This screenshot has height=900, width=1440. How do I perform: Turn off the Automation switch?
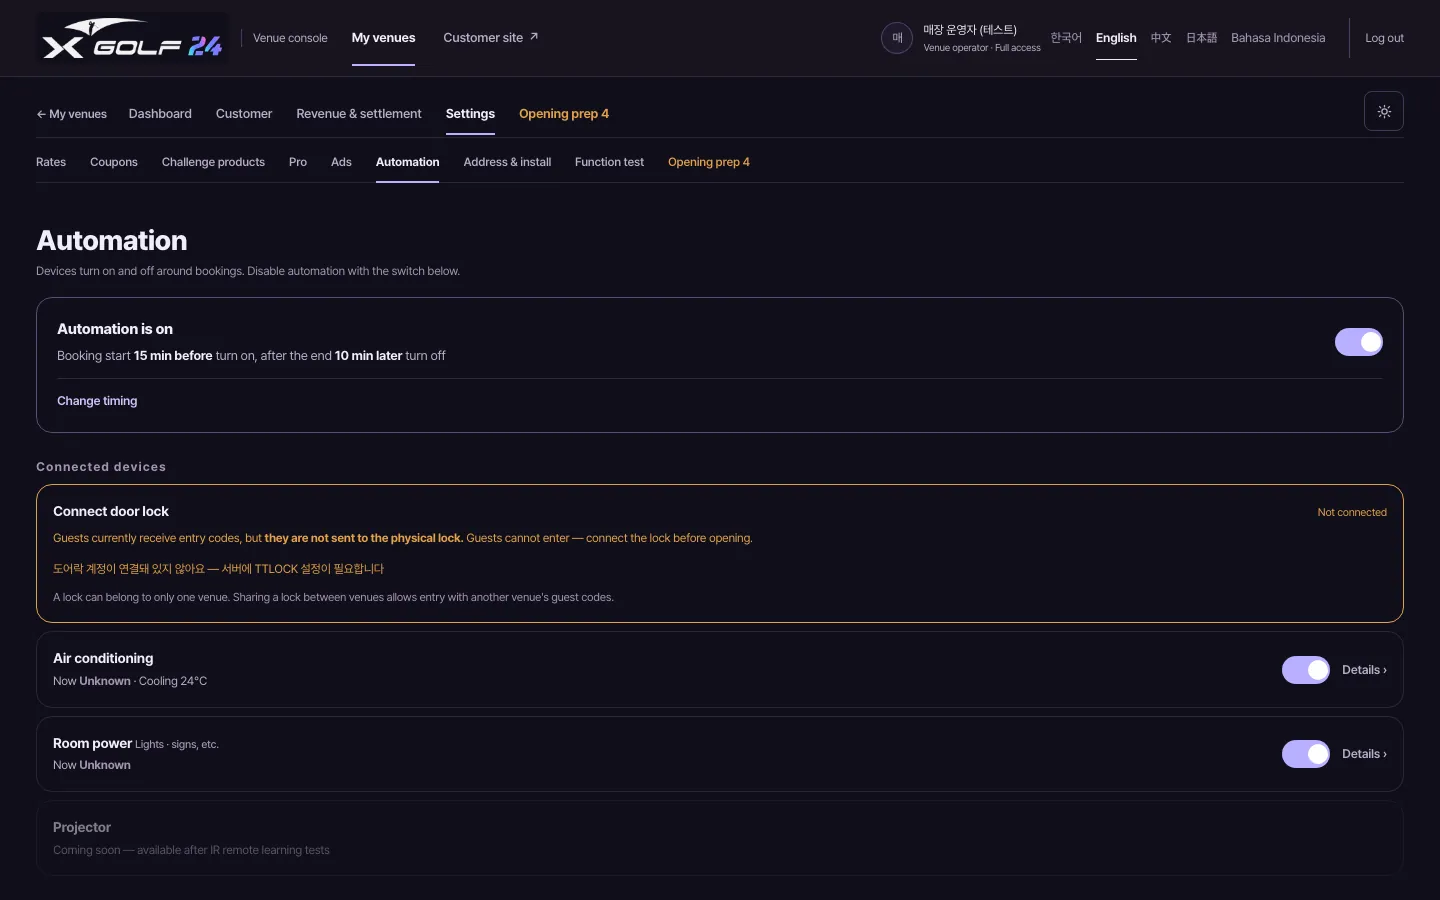pos(1359,342)
